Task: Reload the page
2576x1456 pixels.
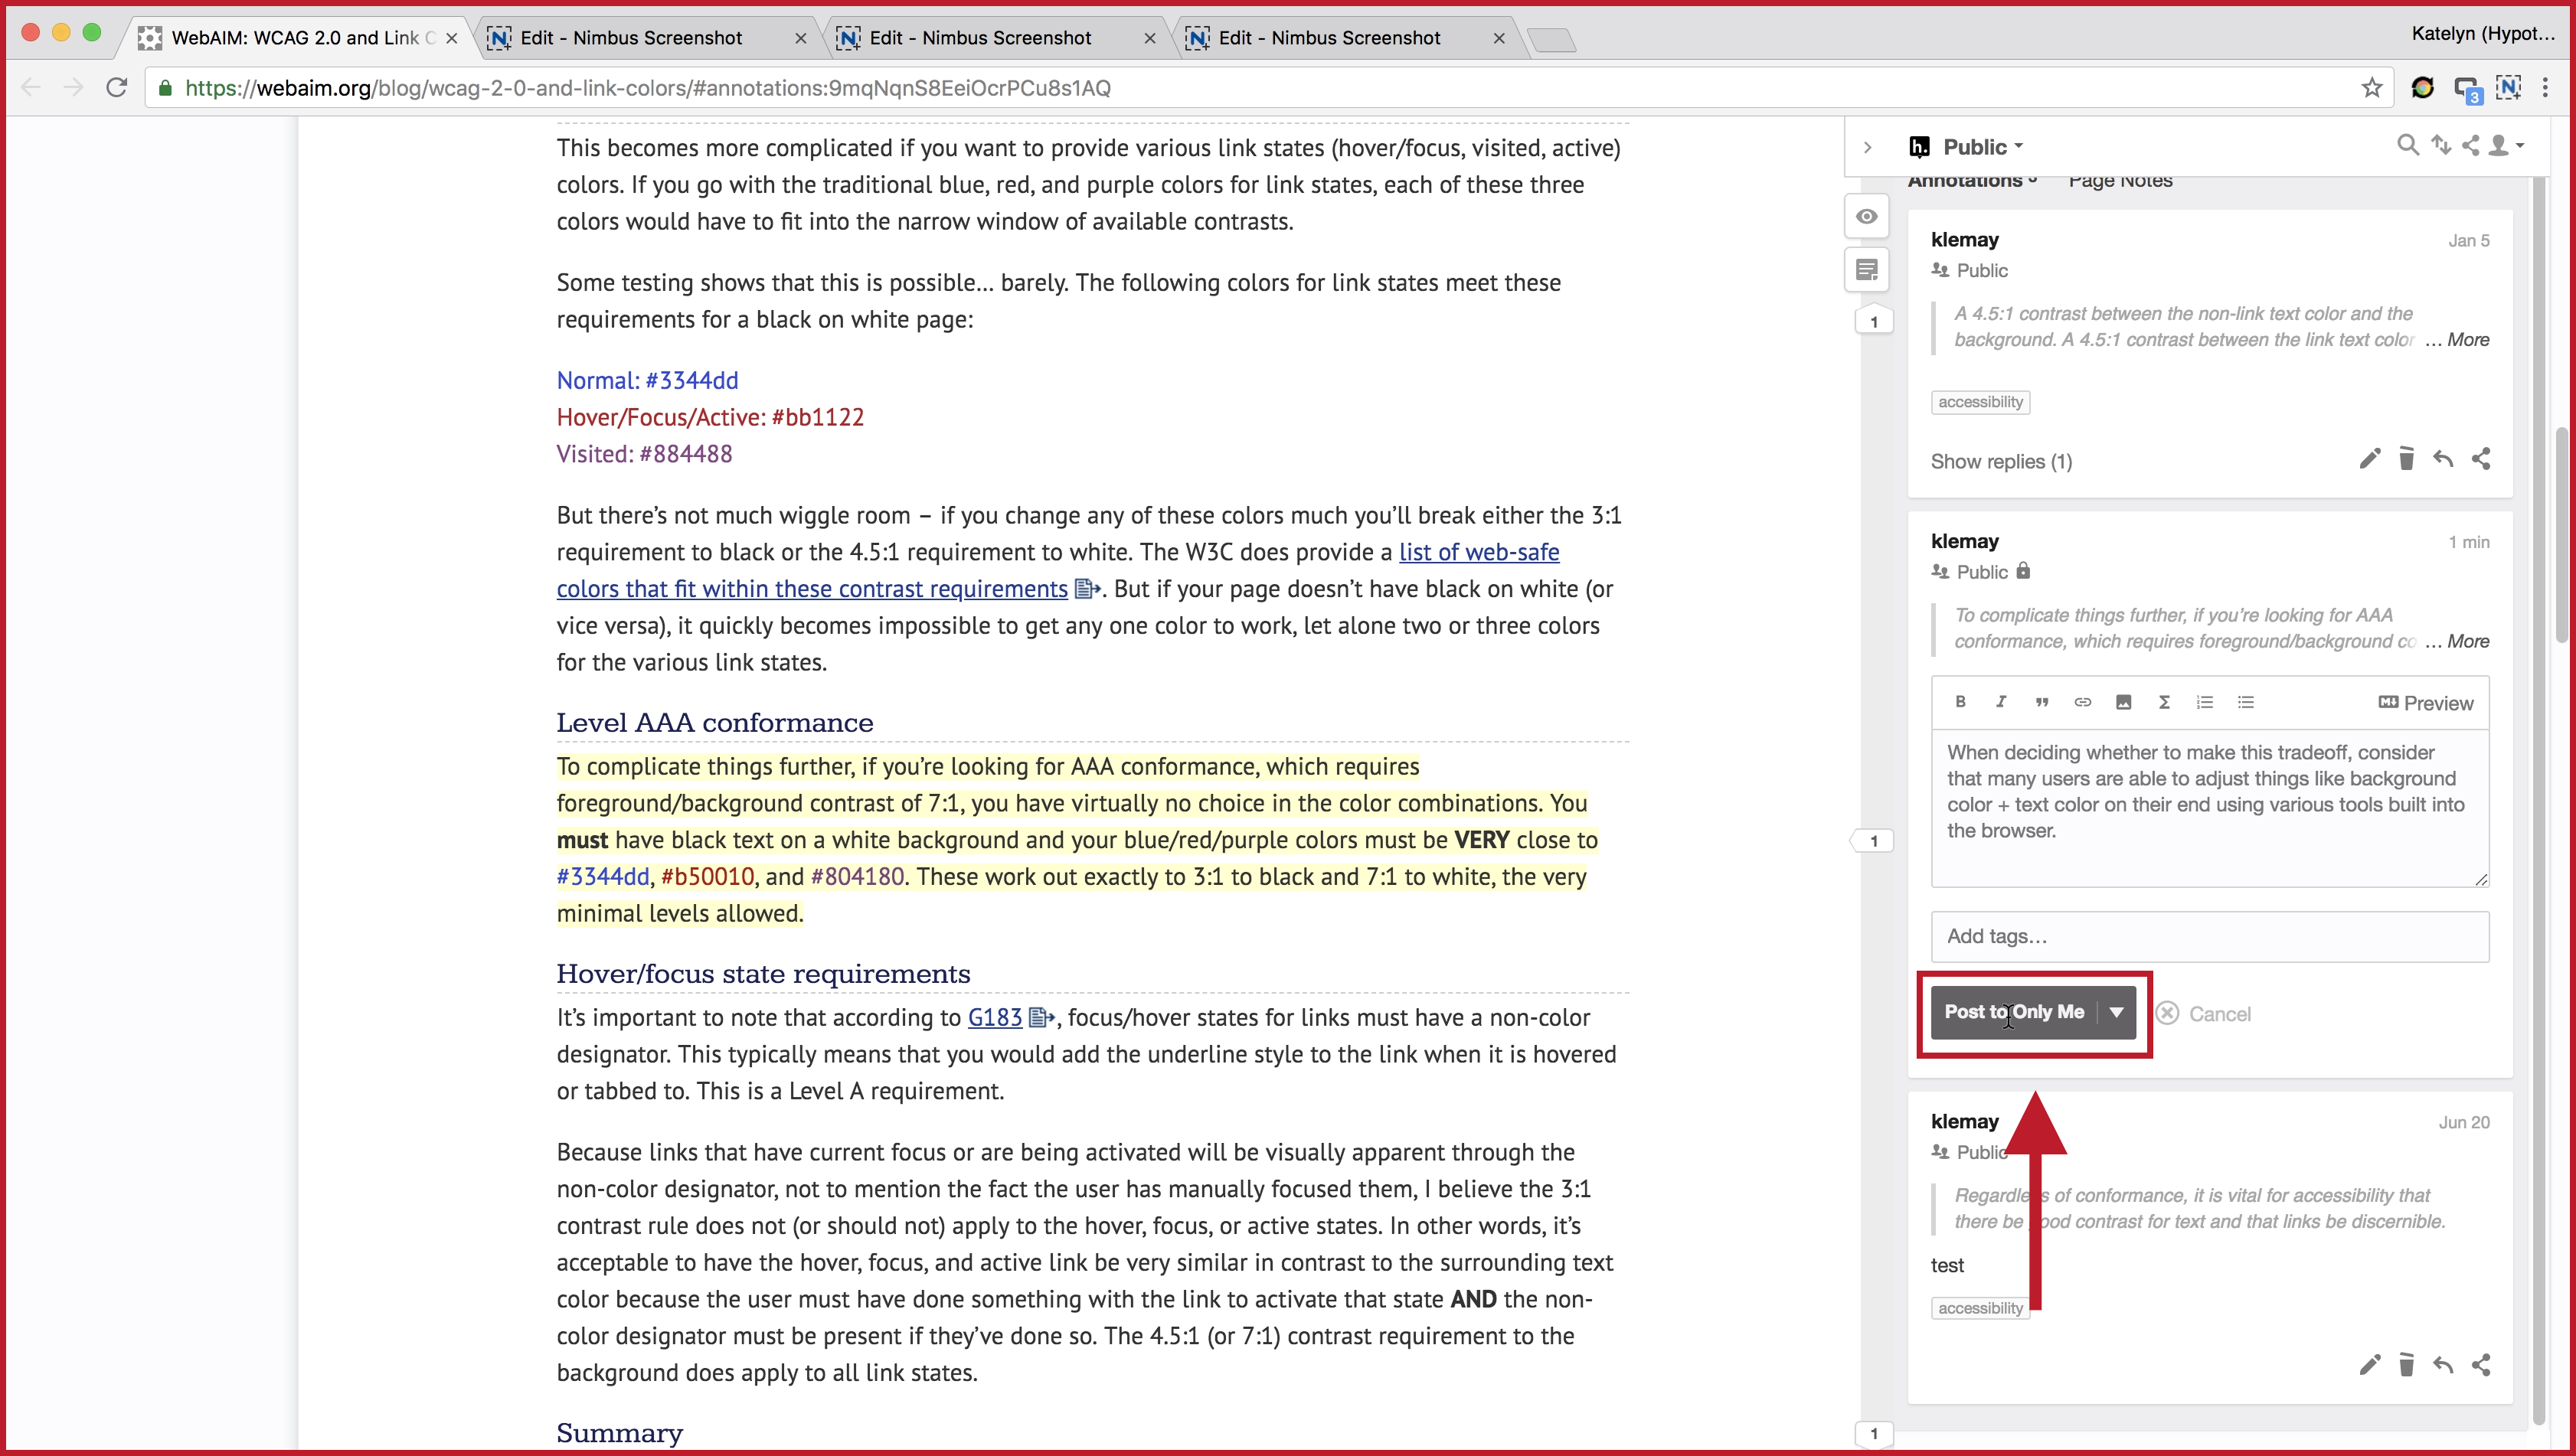Action: coord(117,88)
